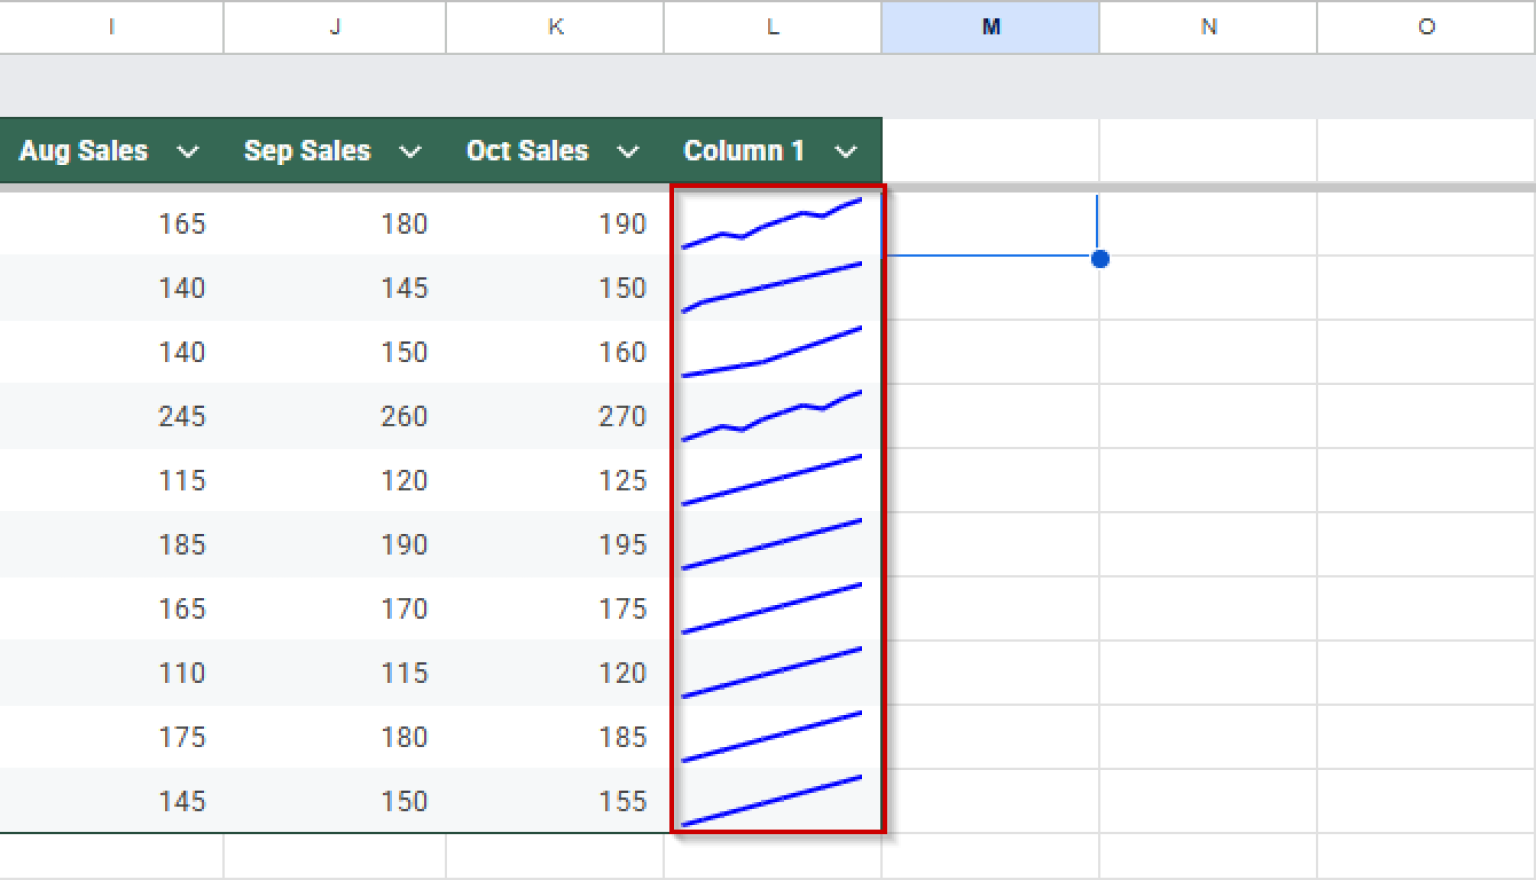Select the Oct Sales header cell

[527, 151]
